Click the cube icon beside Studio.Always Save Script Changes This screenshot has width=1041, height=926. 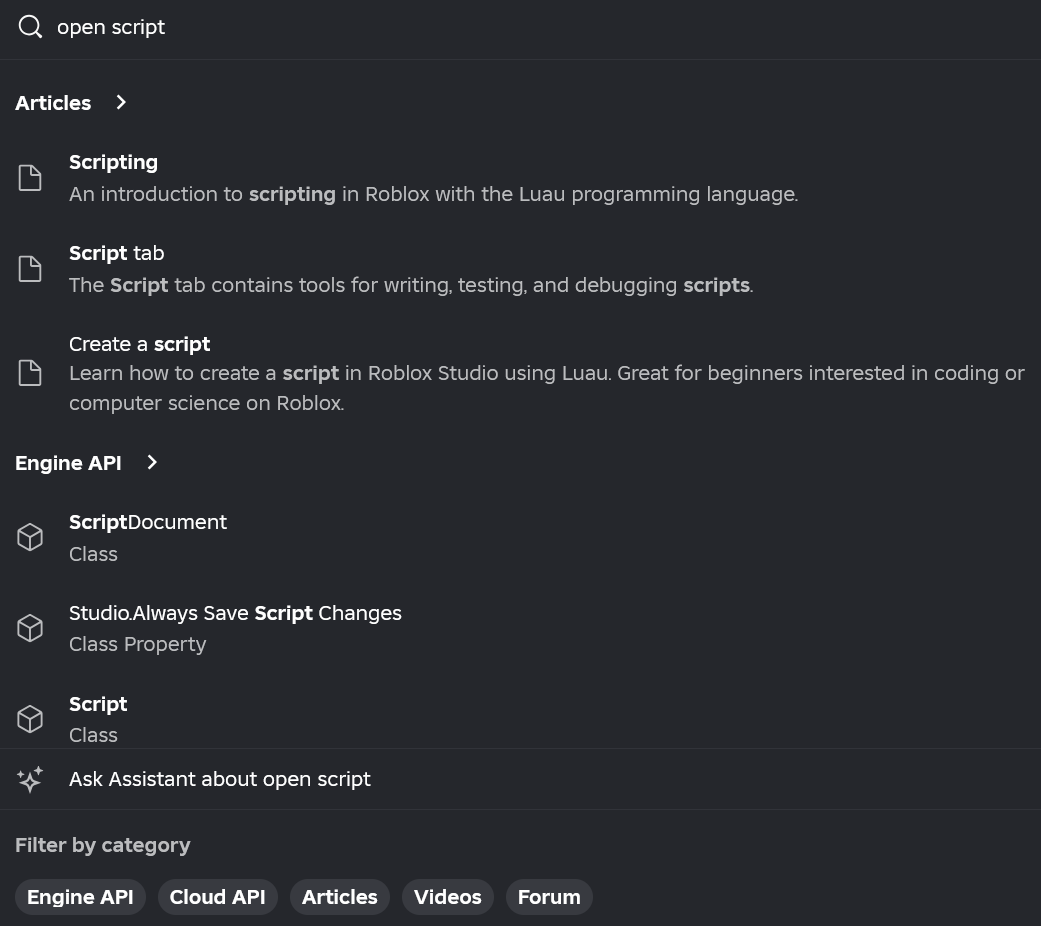pos(30,628)
